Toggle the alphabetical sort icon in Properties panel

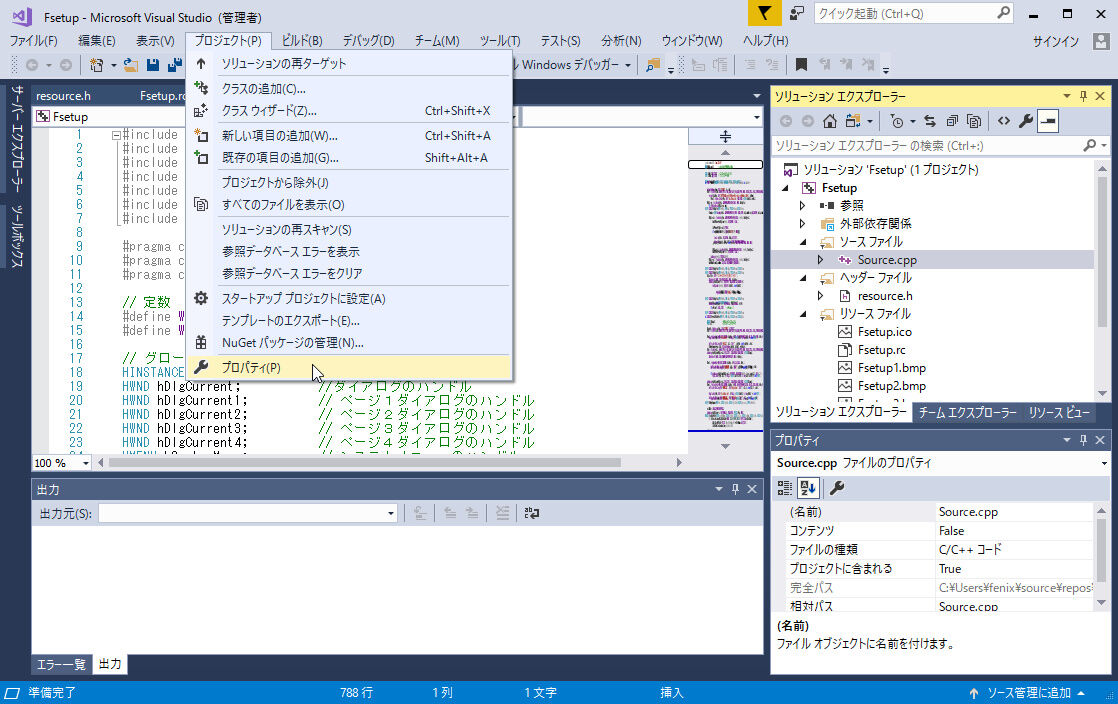pos(808,488)
